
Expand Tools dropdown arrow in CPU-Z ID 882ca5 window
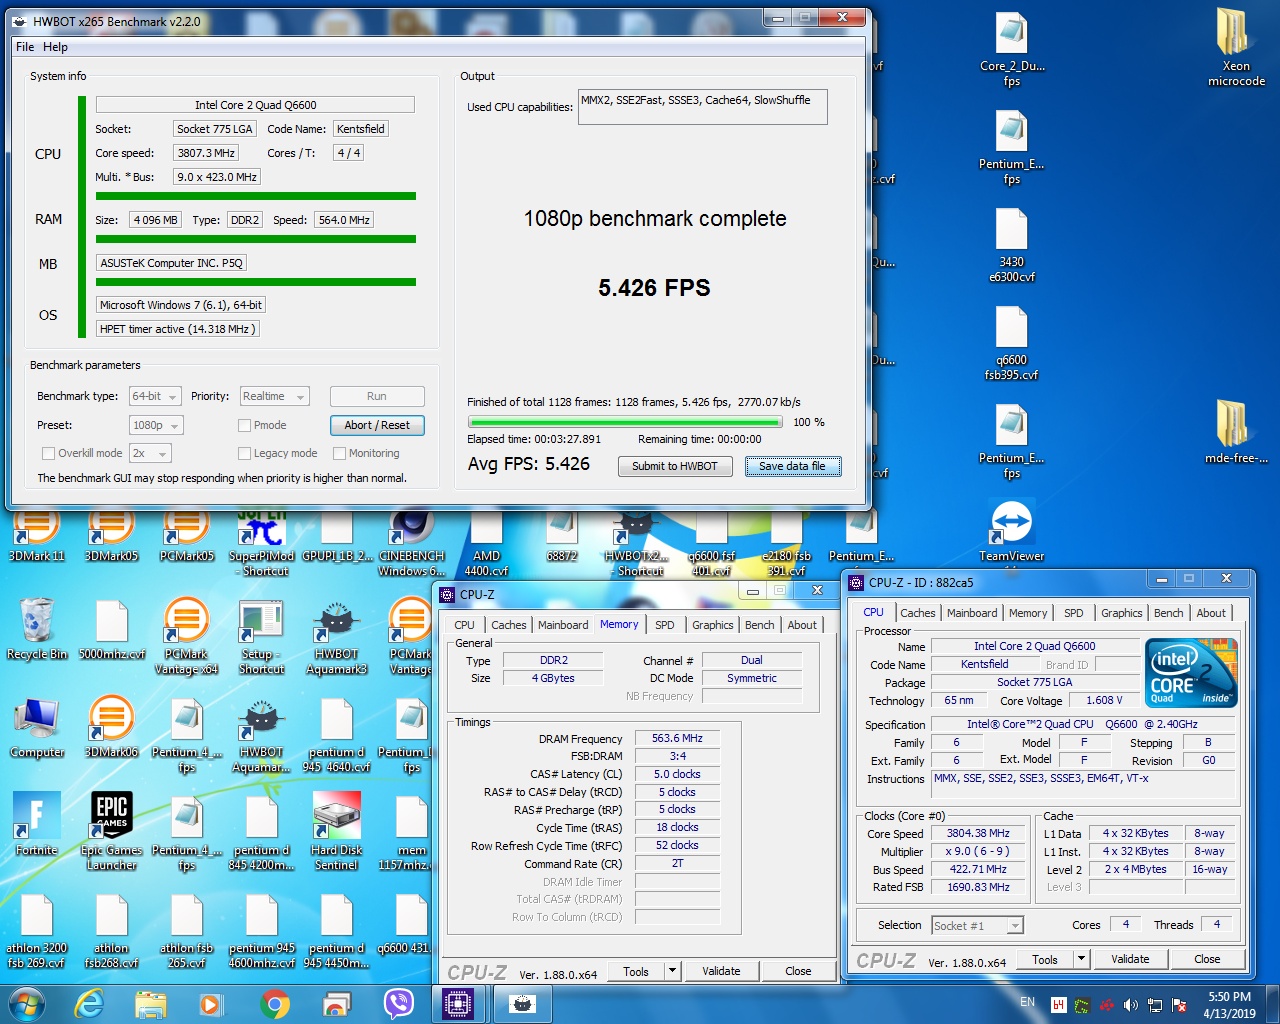(1081, 959)
